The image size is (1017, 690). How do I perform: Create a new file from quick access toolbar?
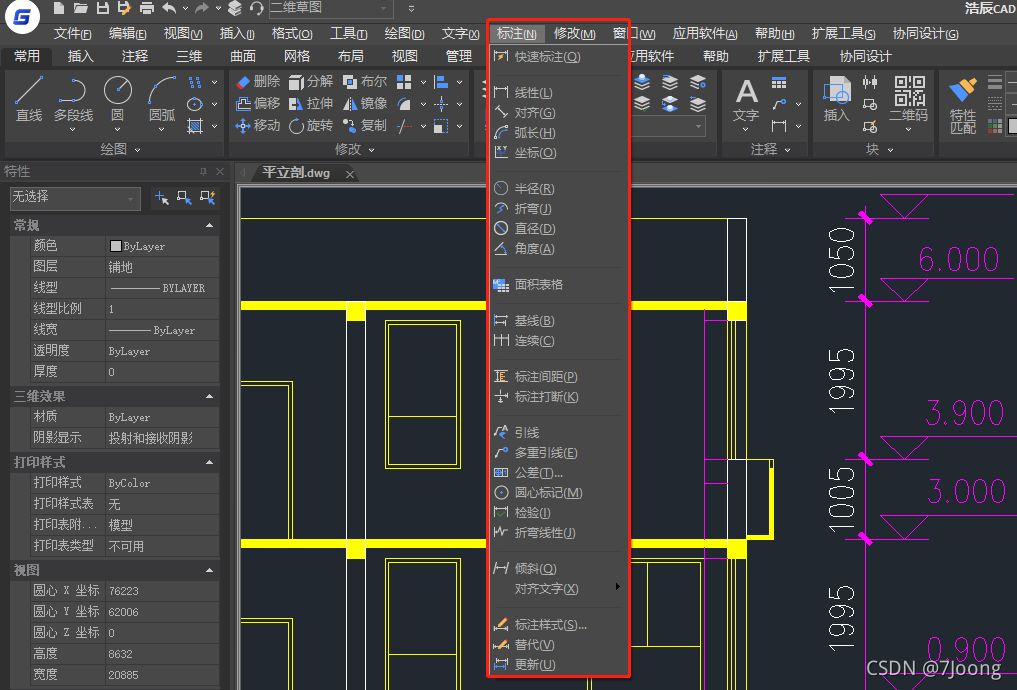59,8
